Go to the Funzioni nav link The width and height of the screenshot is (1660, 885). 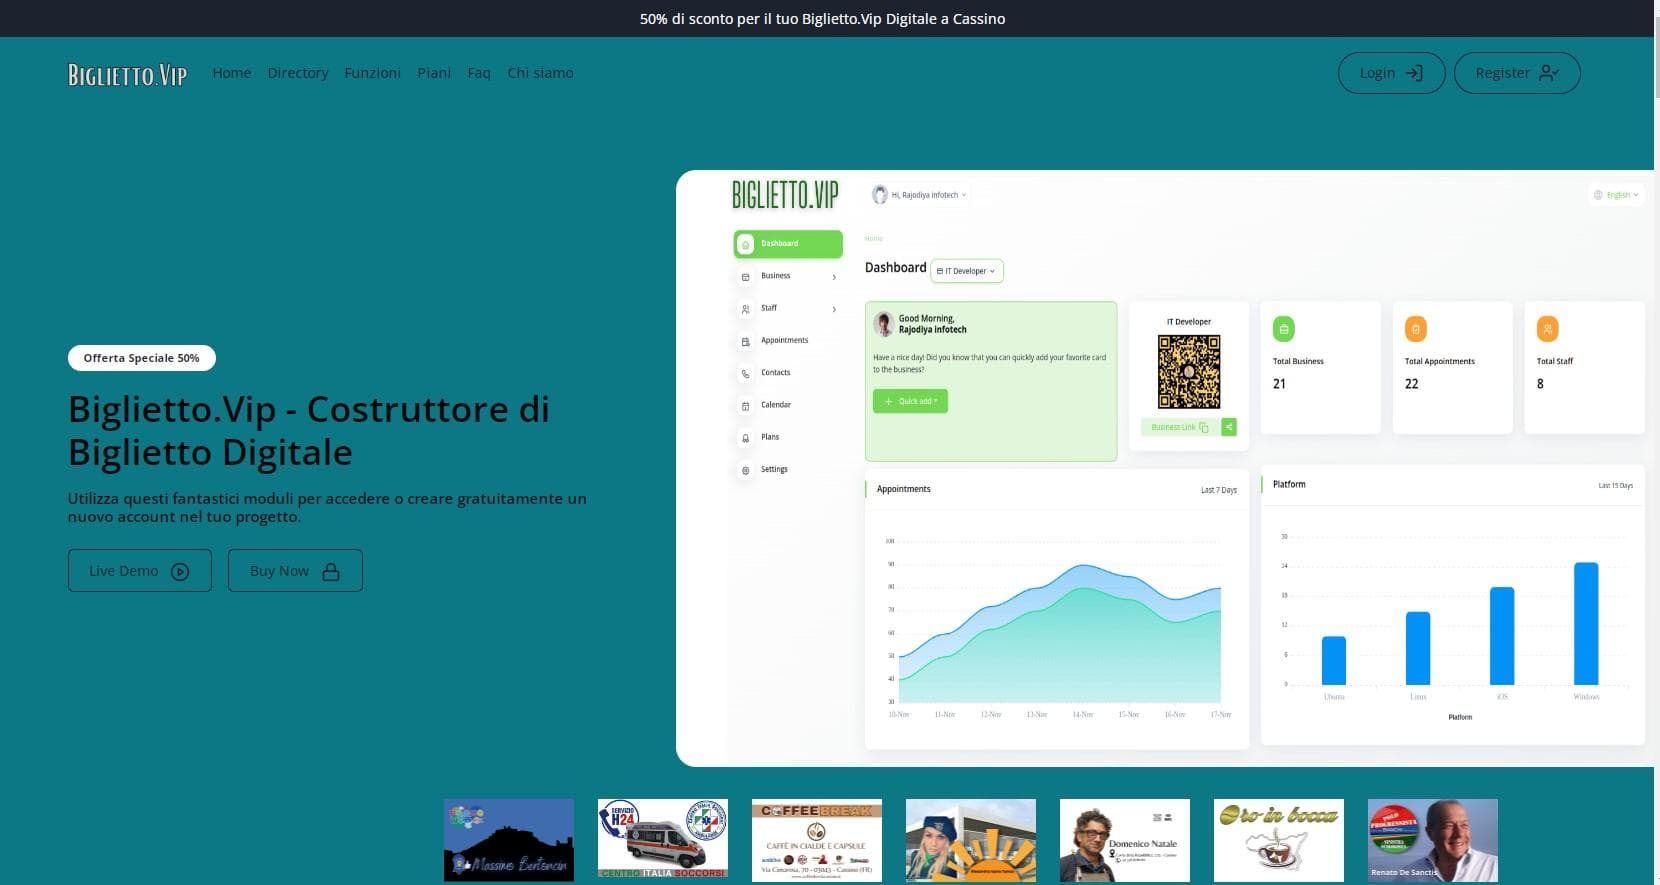(372, 73)
